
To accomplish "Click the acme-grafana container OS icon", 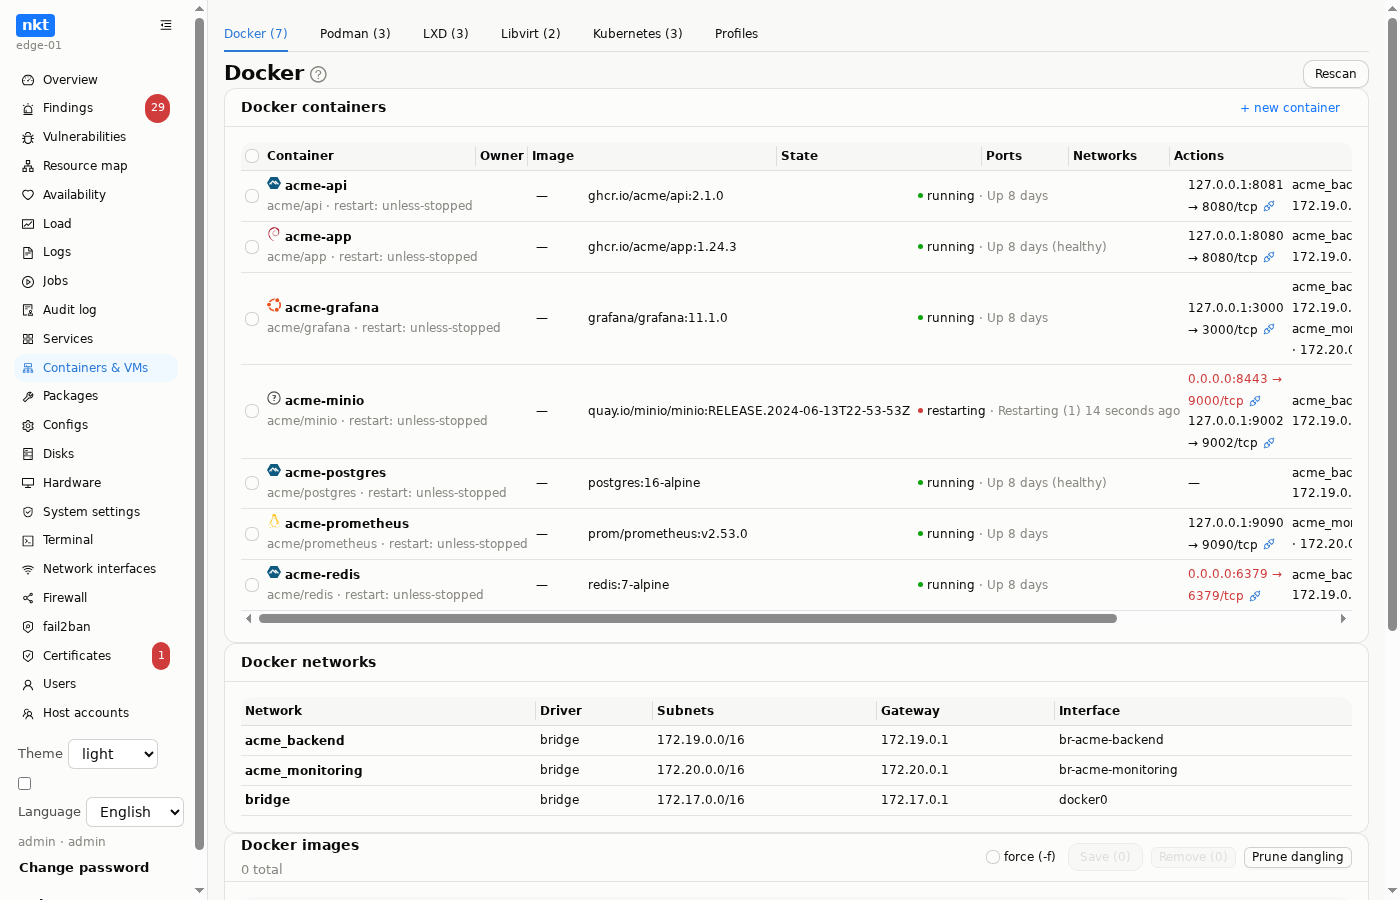I will click(274, 306).
